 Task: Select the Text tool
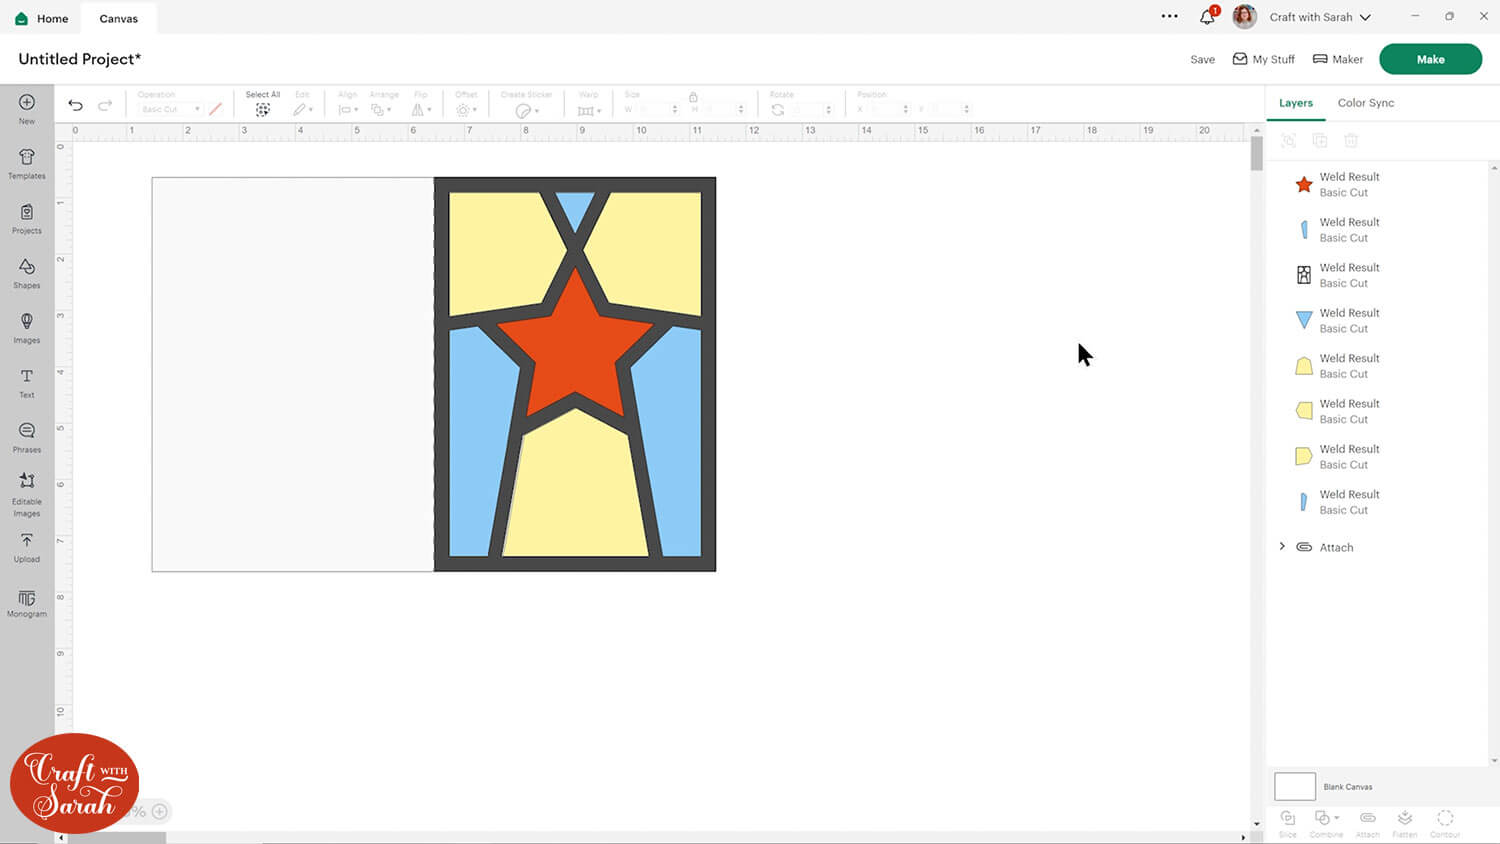(27, 382)
